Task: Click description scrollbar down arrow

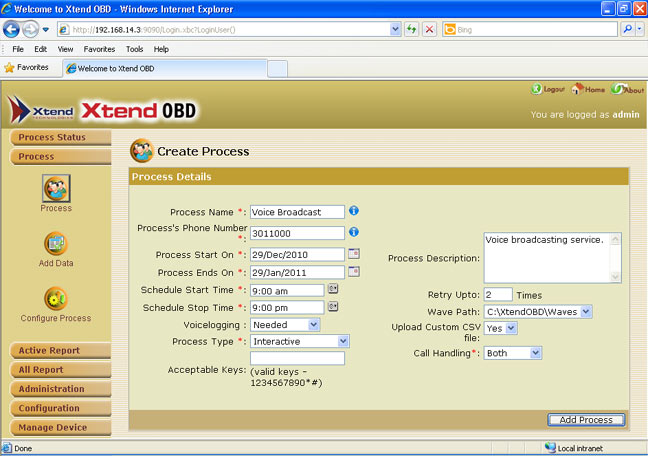Action: point(615,277)
